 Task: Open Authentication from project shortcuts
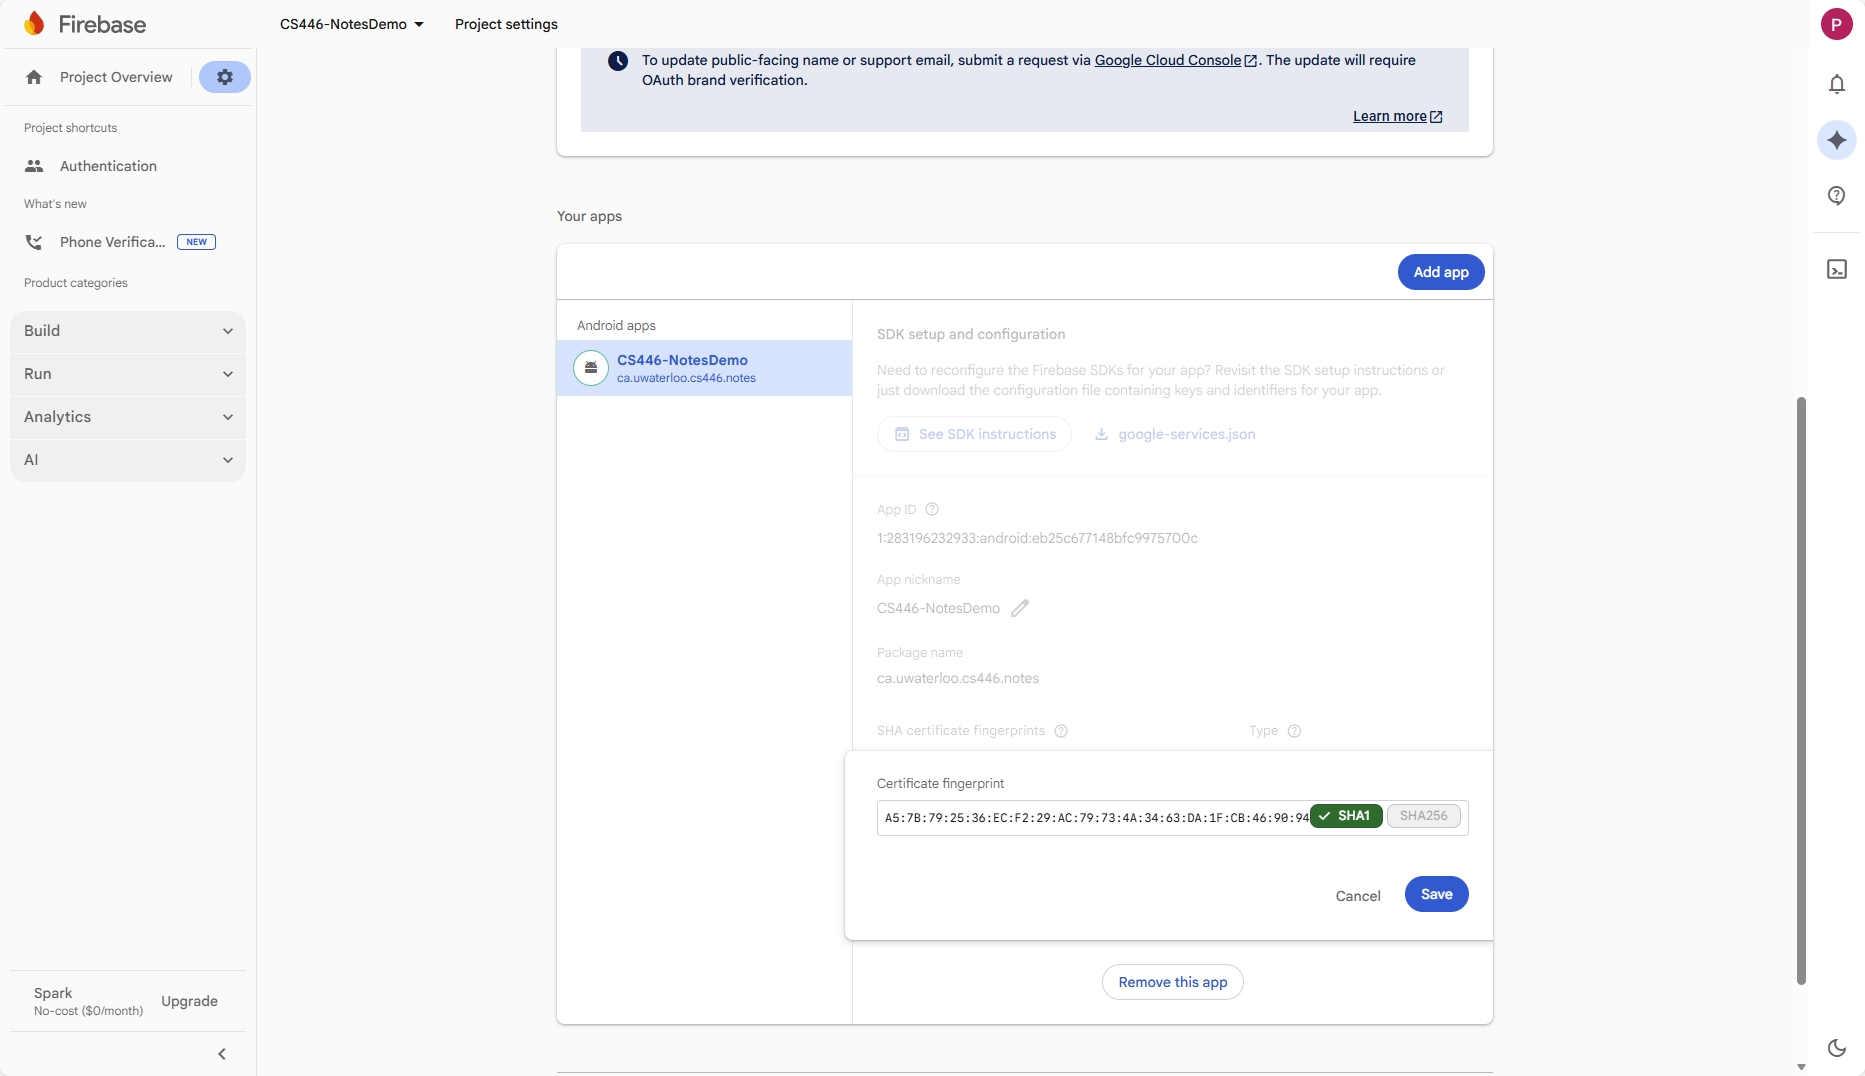[108, 166]
